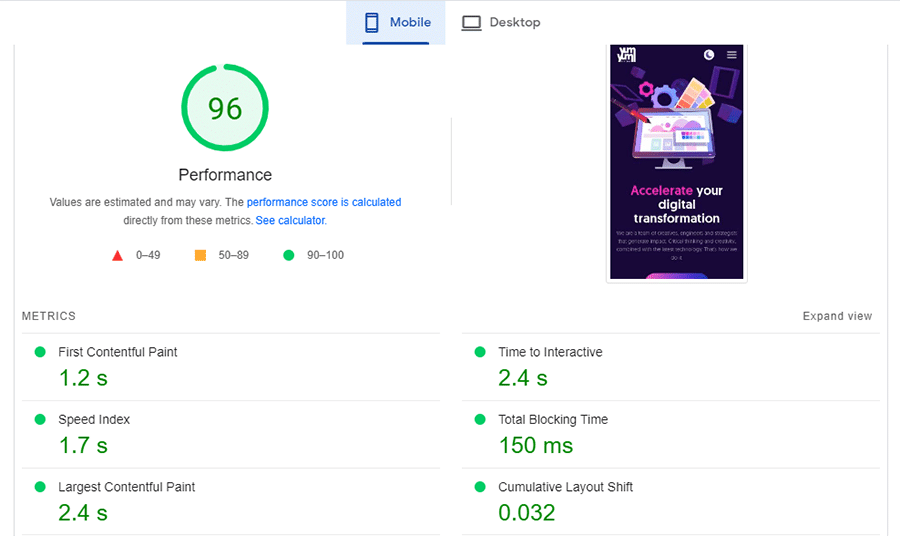The width and height of the screenshot is (900, 536).
Task: Click the METRICS section heading
Action: [49, 316]
